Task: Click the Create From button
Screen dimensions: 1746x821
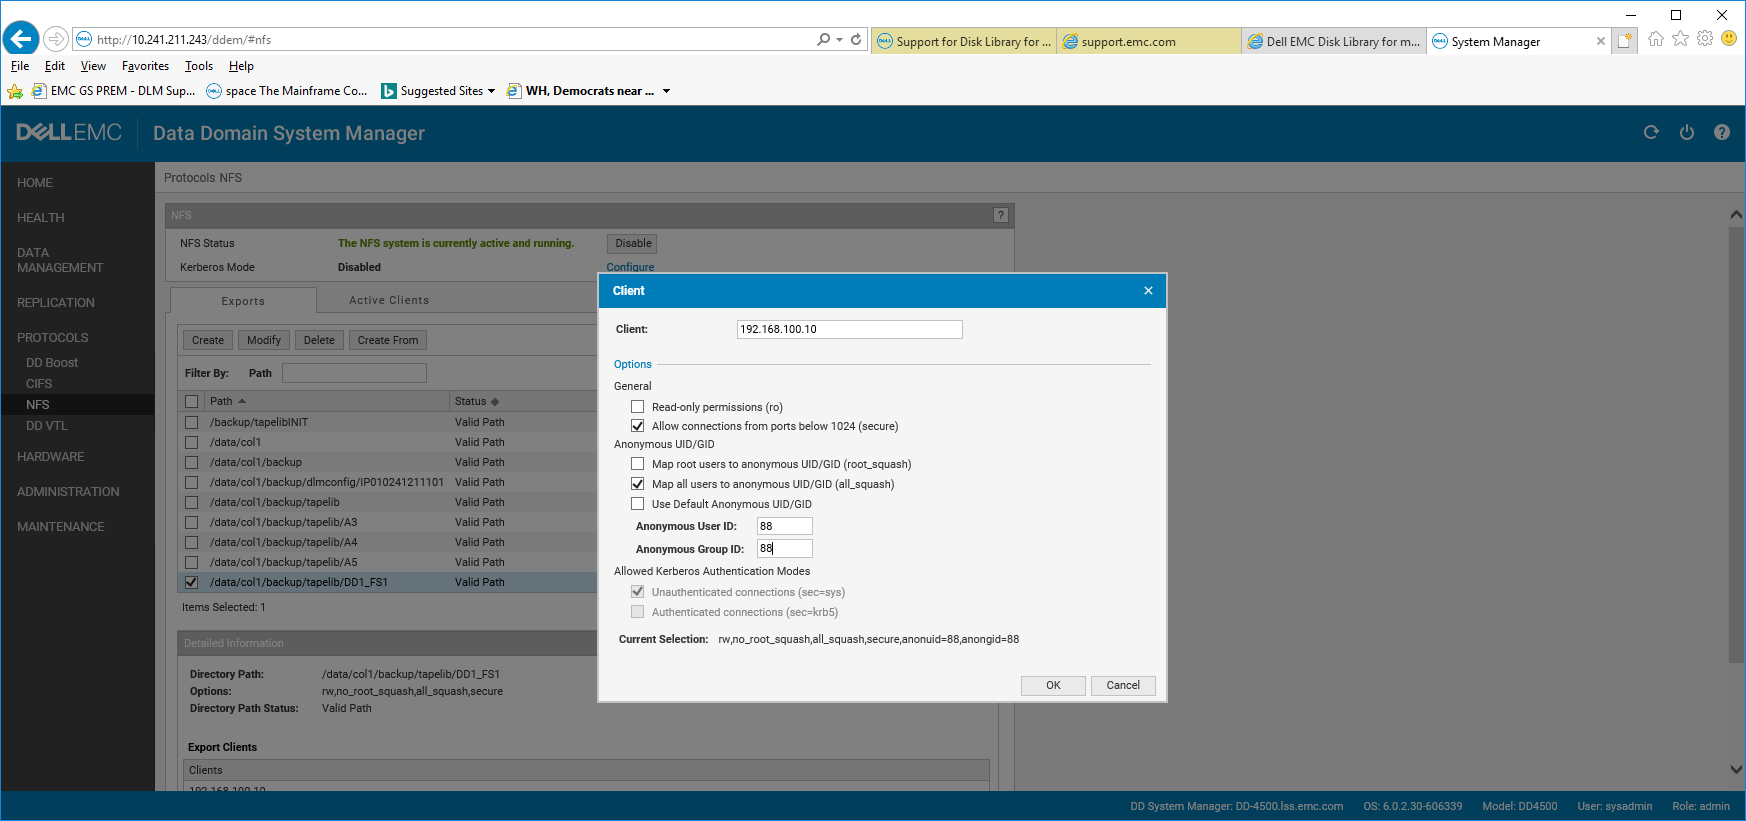Action: coord(388,340)
